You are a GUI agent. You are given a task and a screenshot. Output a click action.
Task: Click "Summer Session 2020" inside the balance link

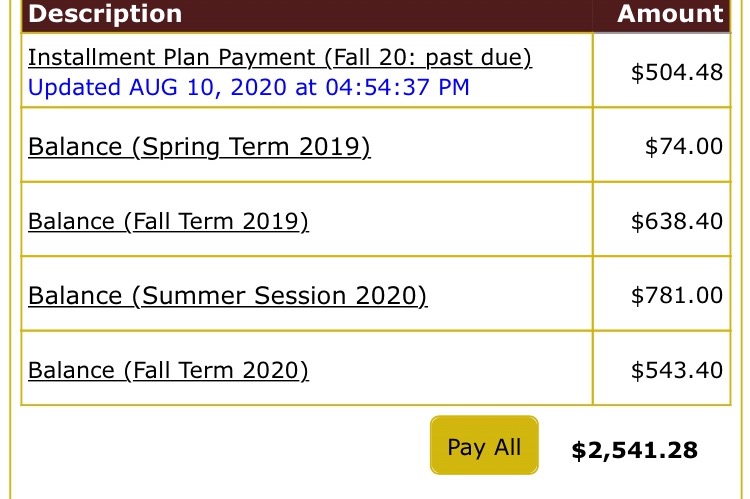(280, 296)
